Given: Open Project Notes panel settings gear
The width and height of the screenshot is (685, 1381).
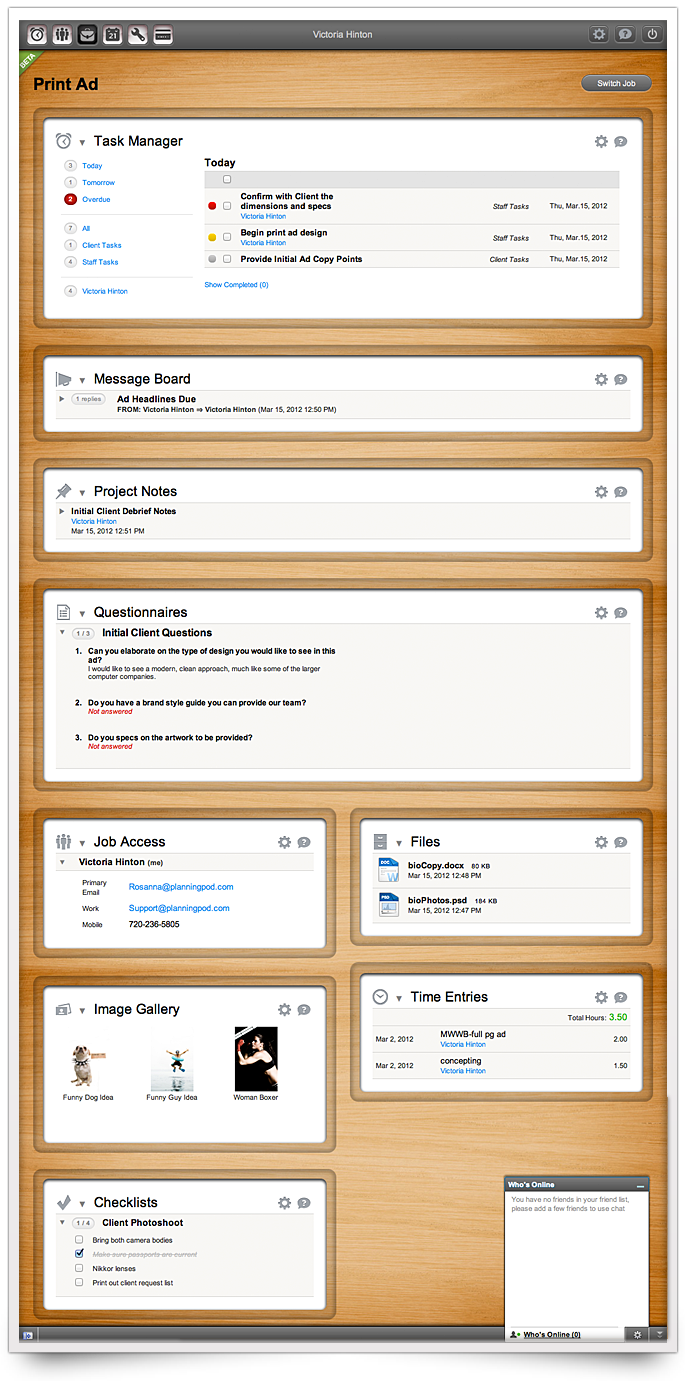Looking at the screenshot, I should (601, 492).
